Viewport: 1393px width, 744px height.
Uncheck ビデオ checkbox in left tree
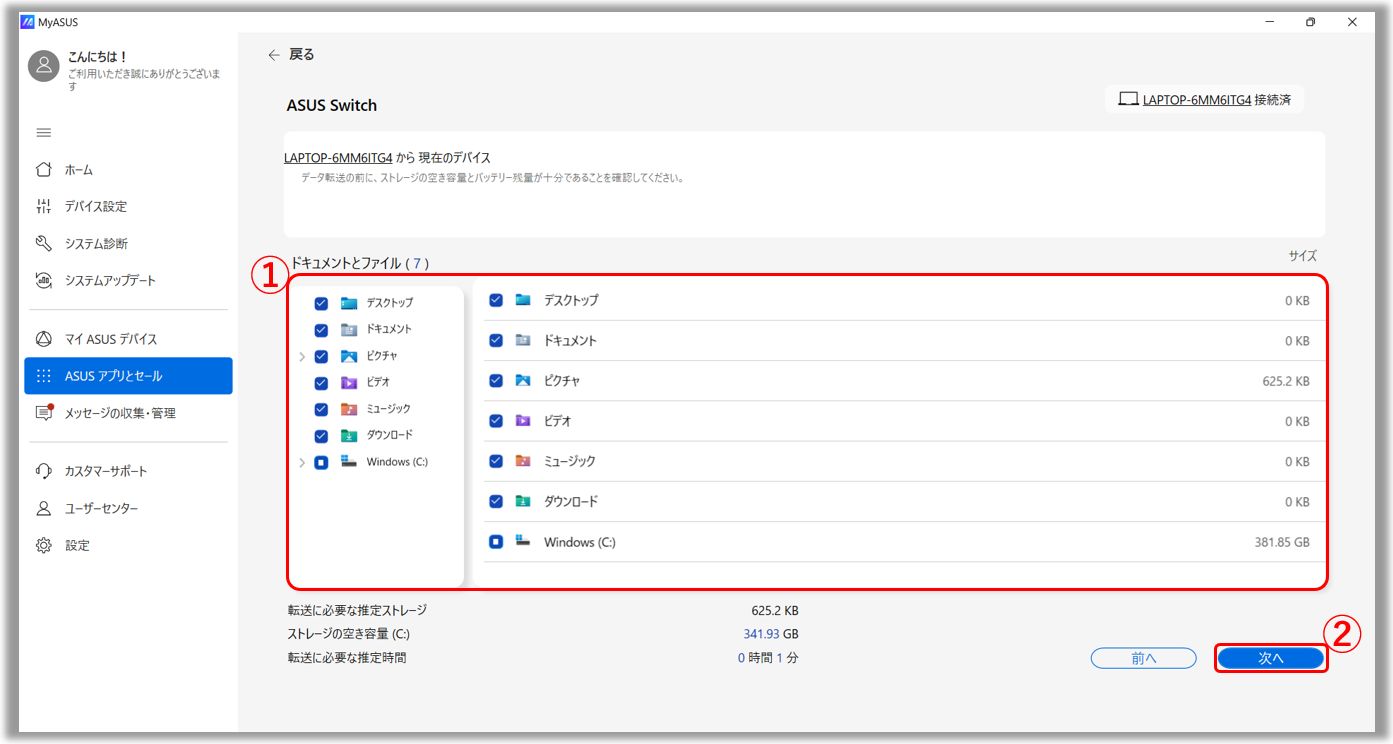coord(321,383)
